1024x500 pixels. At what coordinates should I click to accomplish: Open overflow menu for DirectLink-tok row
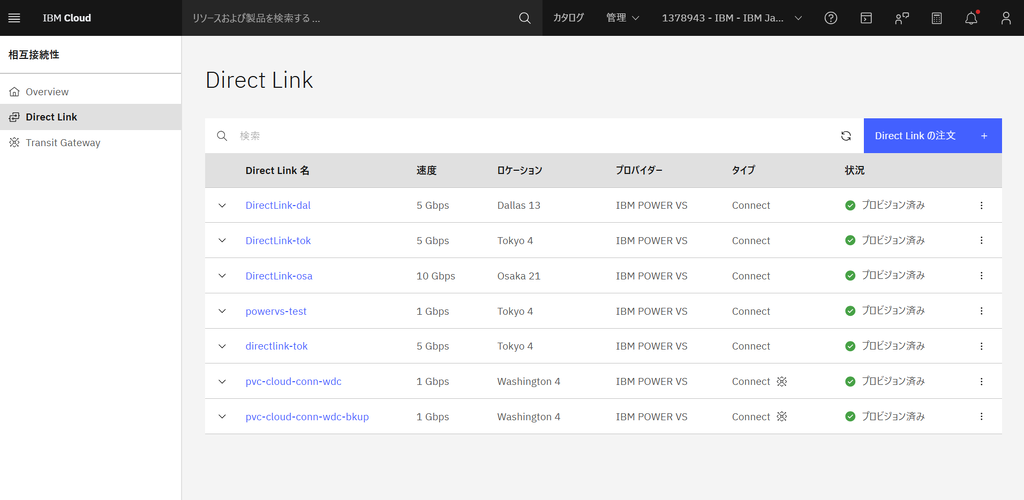(x=981, y=240)
